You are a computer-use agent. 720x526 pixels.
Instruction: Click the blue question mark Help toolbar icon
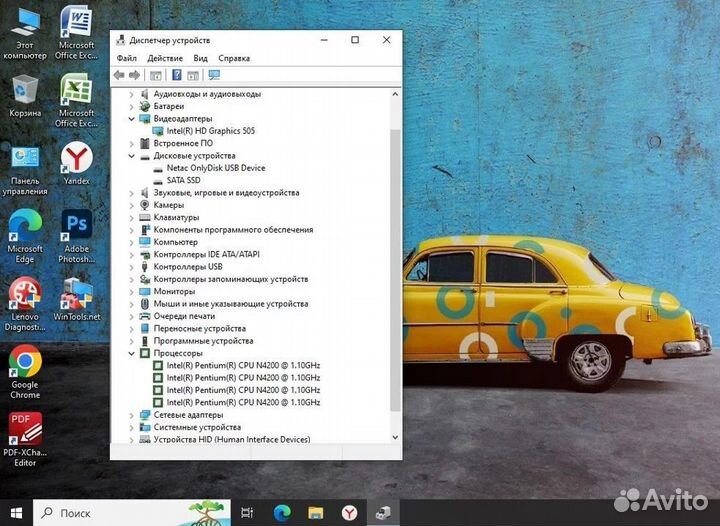[176, 75]
